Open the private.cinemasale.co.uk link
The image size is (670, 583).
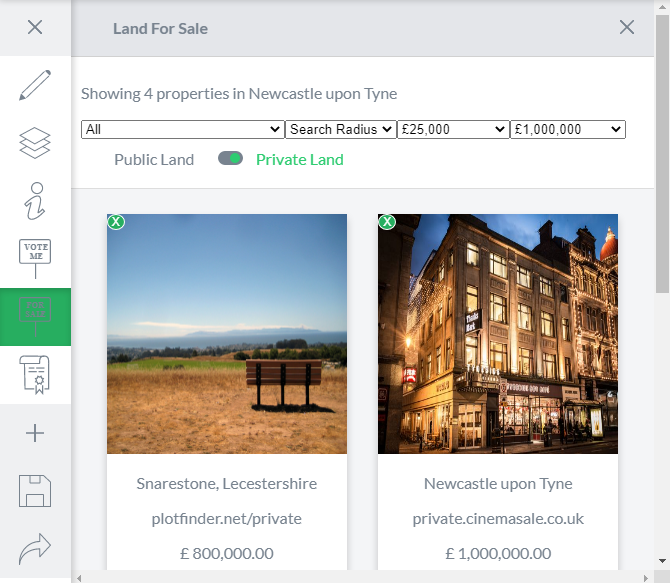[x=498, y=519]
